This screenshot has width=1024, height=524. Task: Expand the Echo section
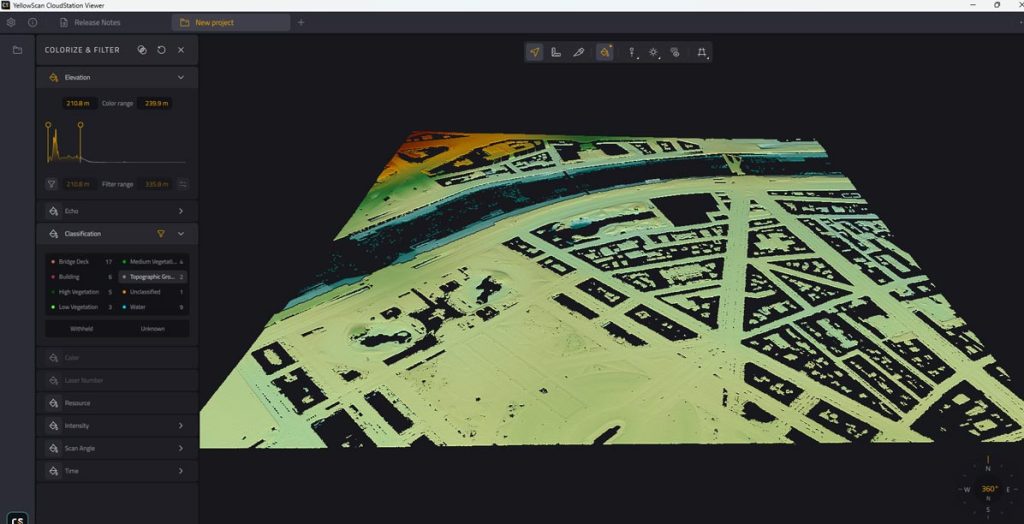[181, 211]
